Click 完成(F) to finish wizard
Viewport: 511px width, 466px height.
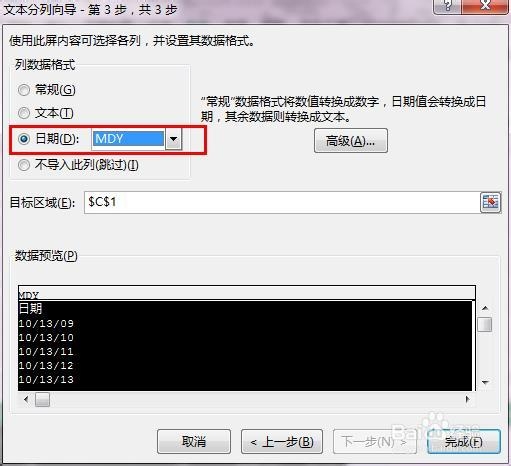tap(464, 442)
